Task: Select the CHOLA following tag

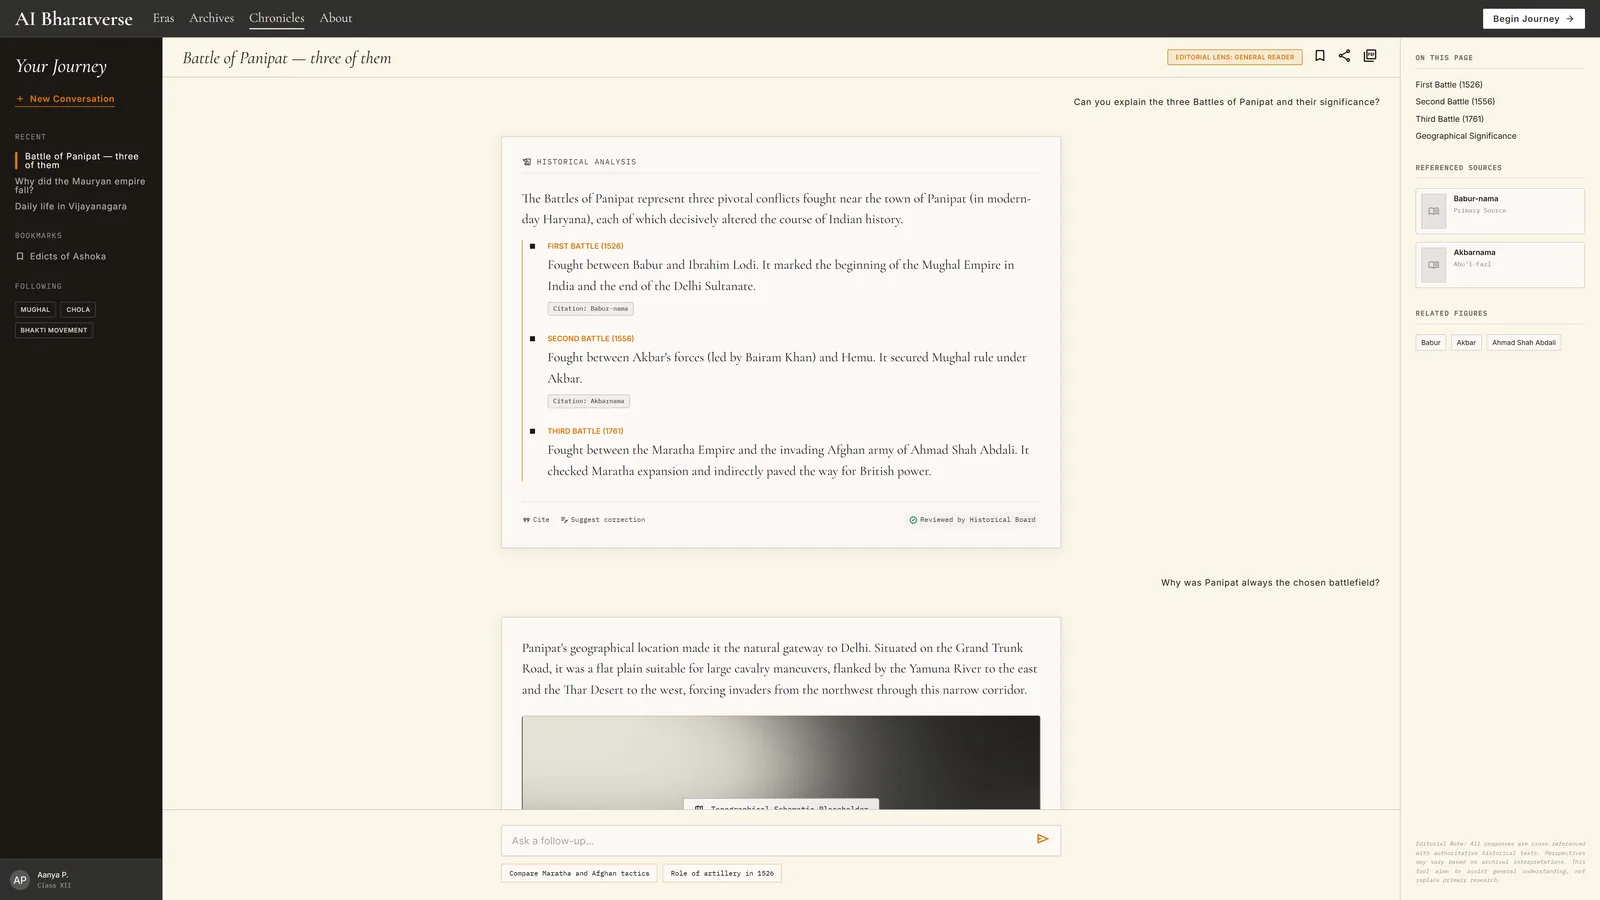Action: 78,310
